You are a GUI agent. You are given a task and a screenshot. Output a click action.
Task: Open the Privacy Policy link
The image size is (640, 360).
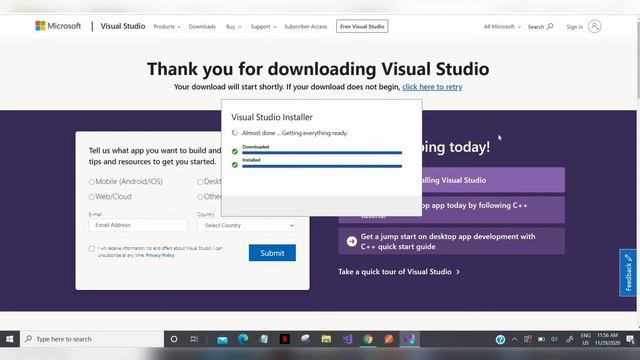160,256
